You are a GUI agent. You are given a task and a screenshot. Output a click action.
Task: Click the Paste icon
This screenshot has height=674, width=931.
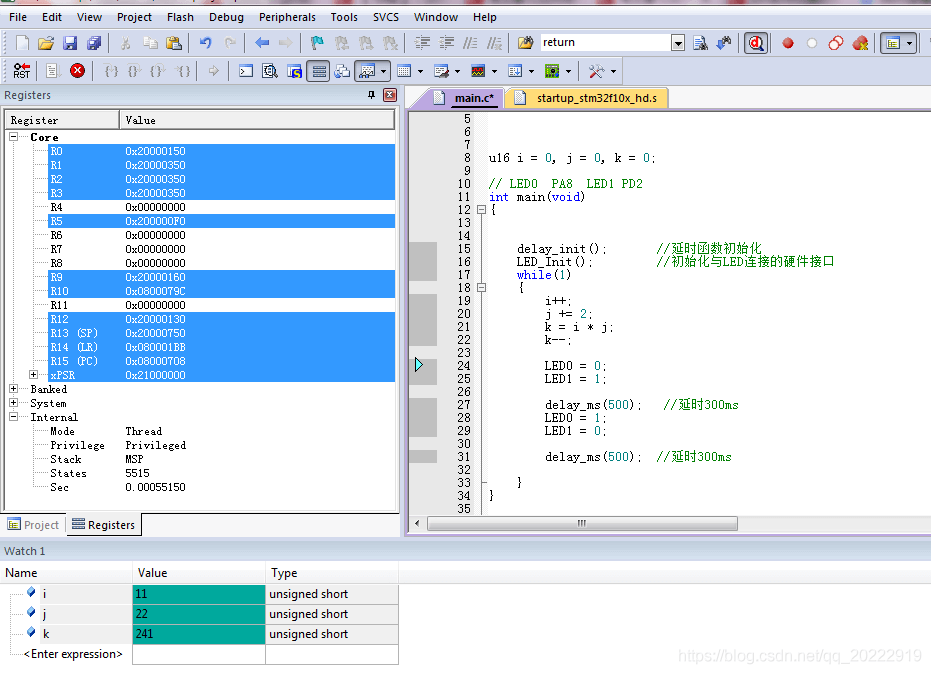pos(173,43)
